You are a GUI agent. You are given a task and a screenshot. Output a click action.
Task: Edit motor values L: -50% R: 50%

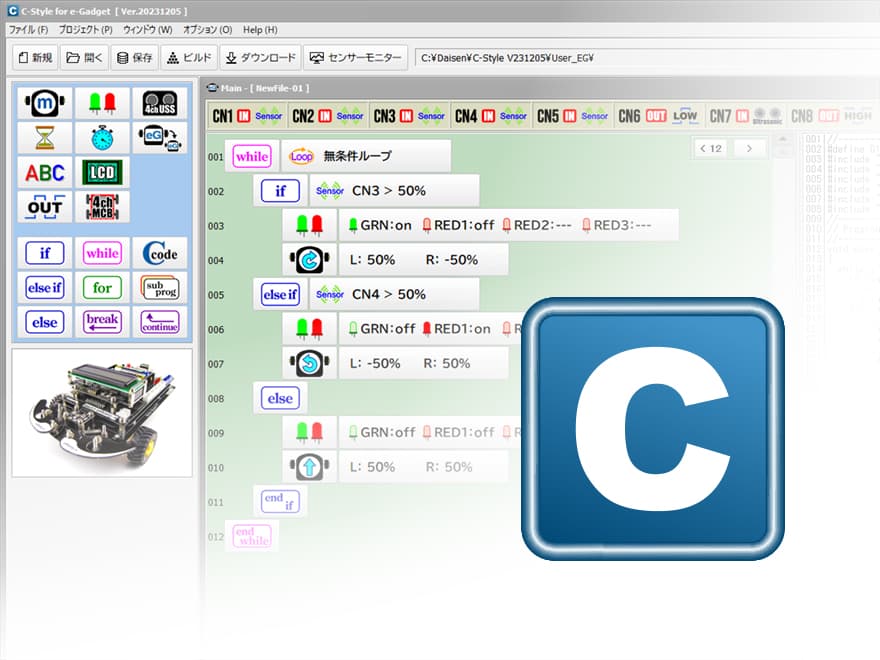424,363
